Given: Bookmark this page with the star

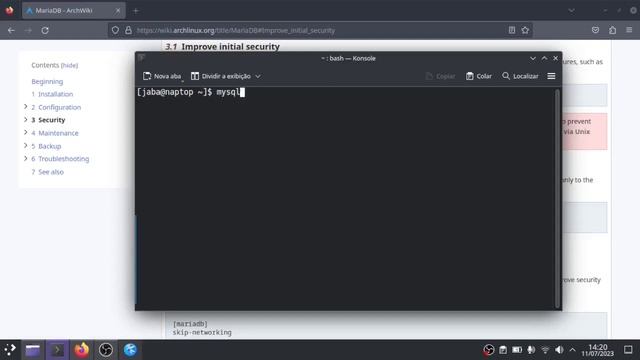Looking at the screenshot, I should [525, 30].
